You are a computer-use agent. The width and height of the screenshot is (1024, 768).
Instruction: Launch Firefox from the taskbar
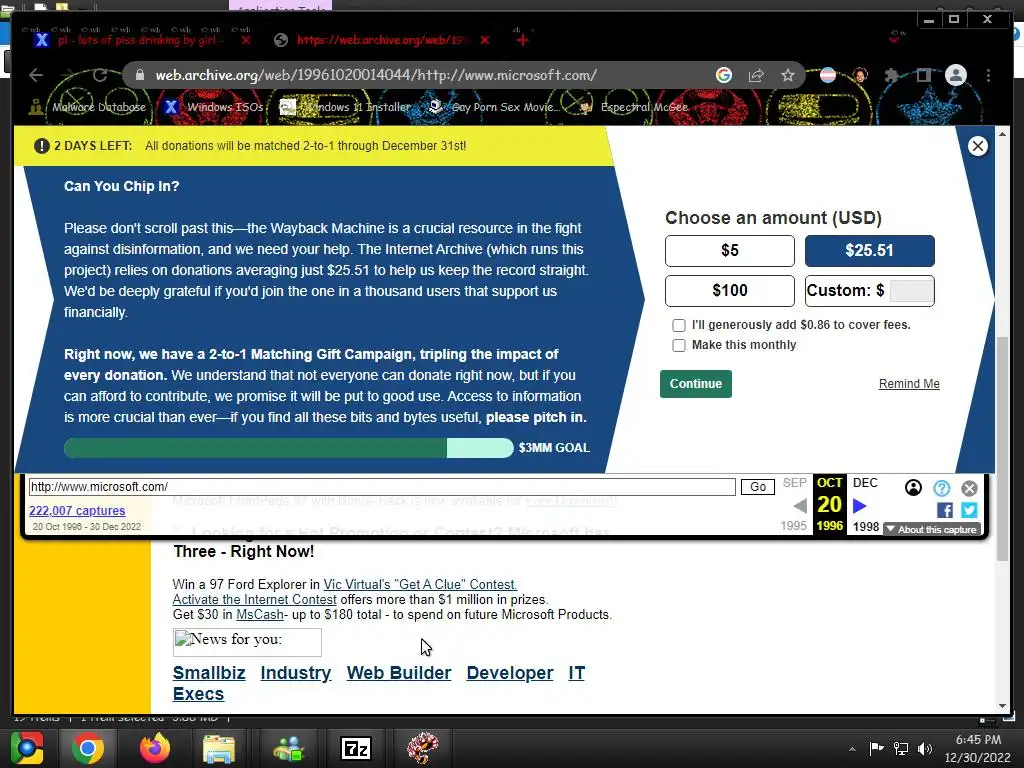(154, 748)
